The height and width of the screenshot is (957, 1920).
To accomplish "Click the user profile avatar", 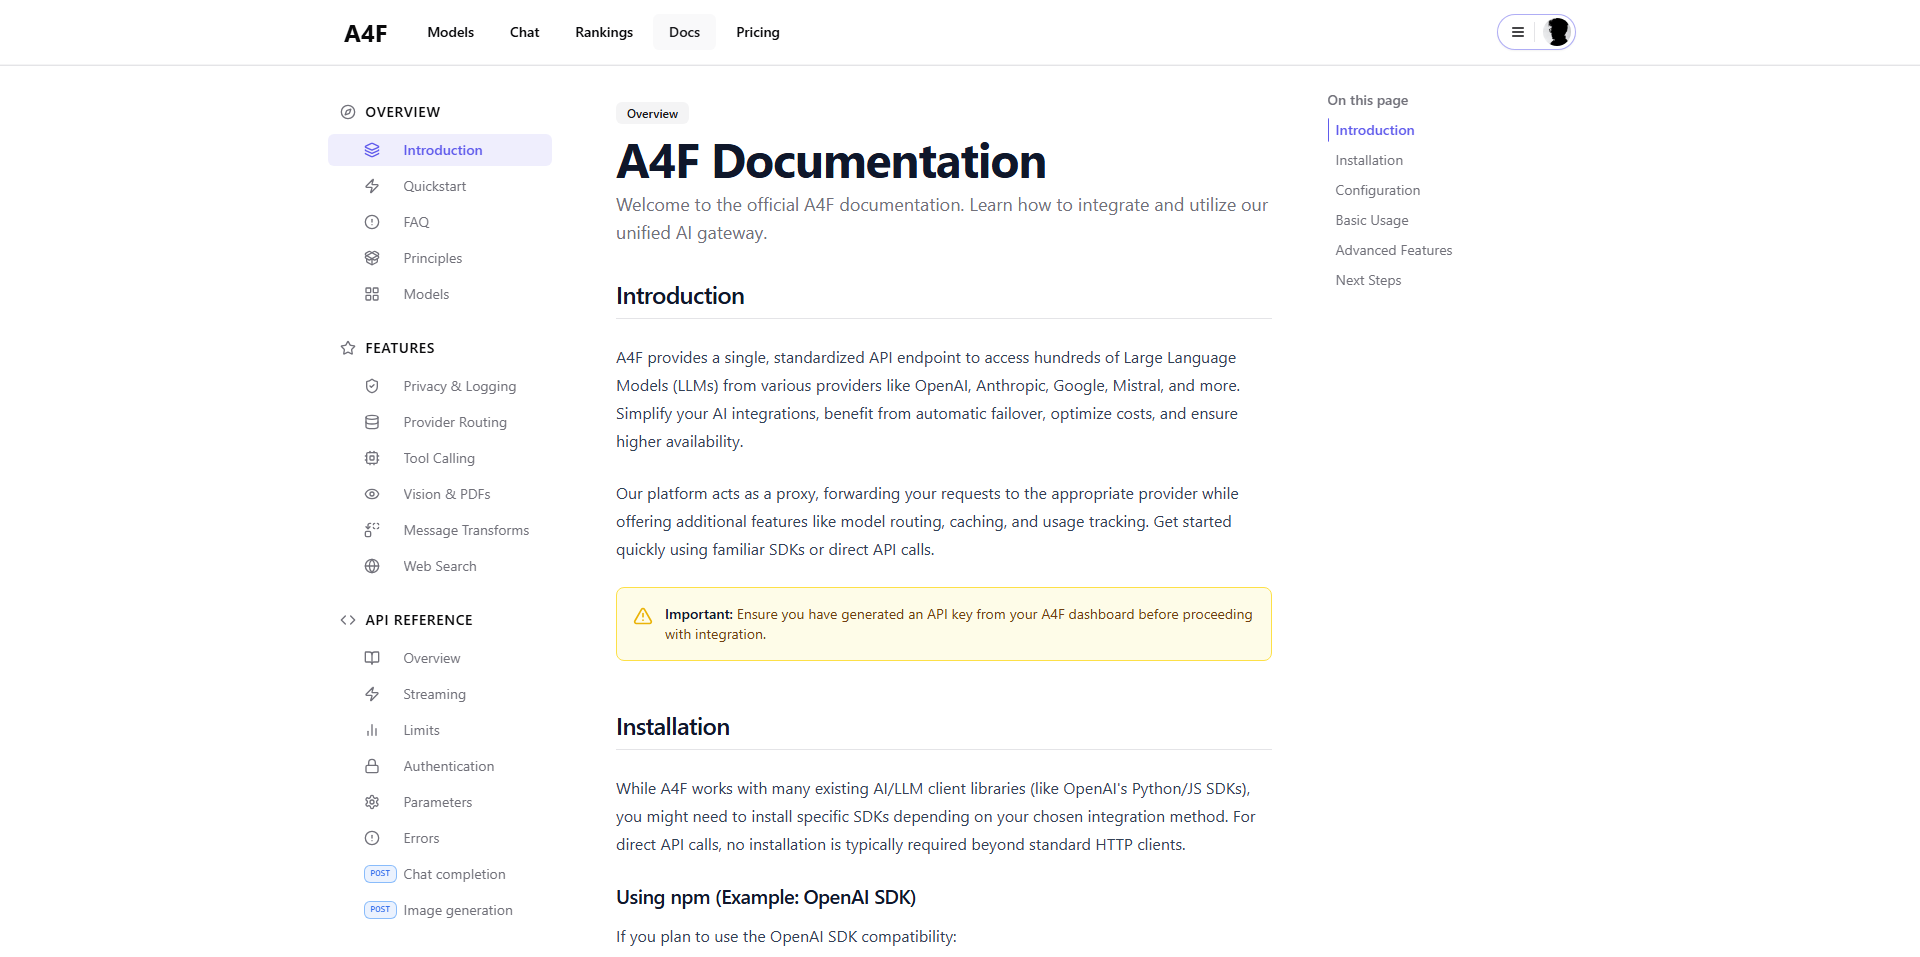I will pyautogui.click(x=1557, y=32).
